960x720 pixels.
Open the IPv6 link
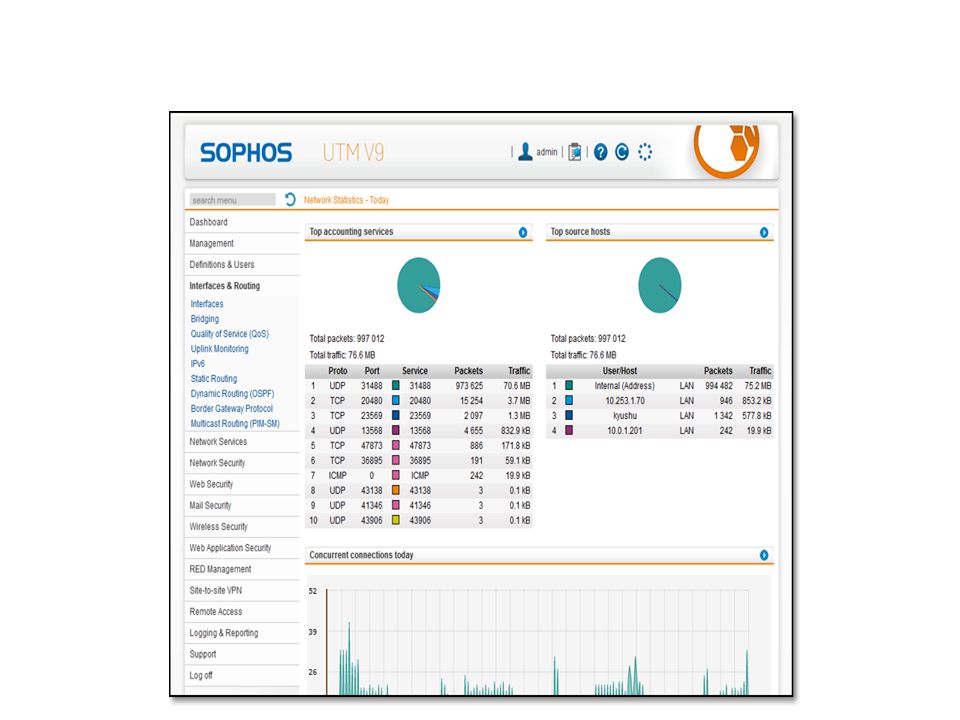coord(197,364)
